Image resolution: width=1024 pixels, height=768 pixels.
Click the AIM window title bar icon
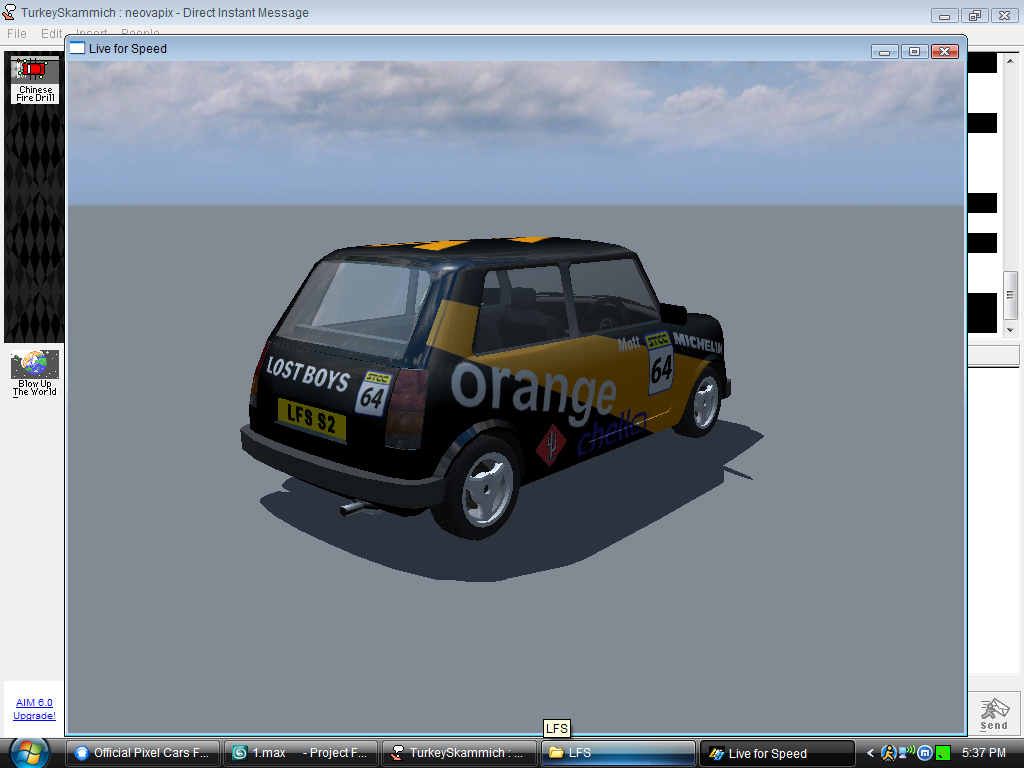(9, 12)
